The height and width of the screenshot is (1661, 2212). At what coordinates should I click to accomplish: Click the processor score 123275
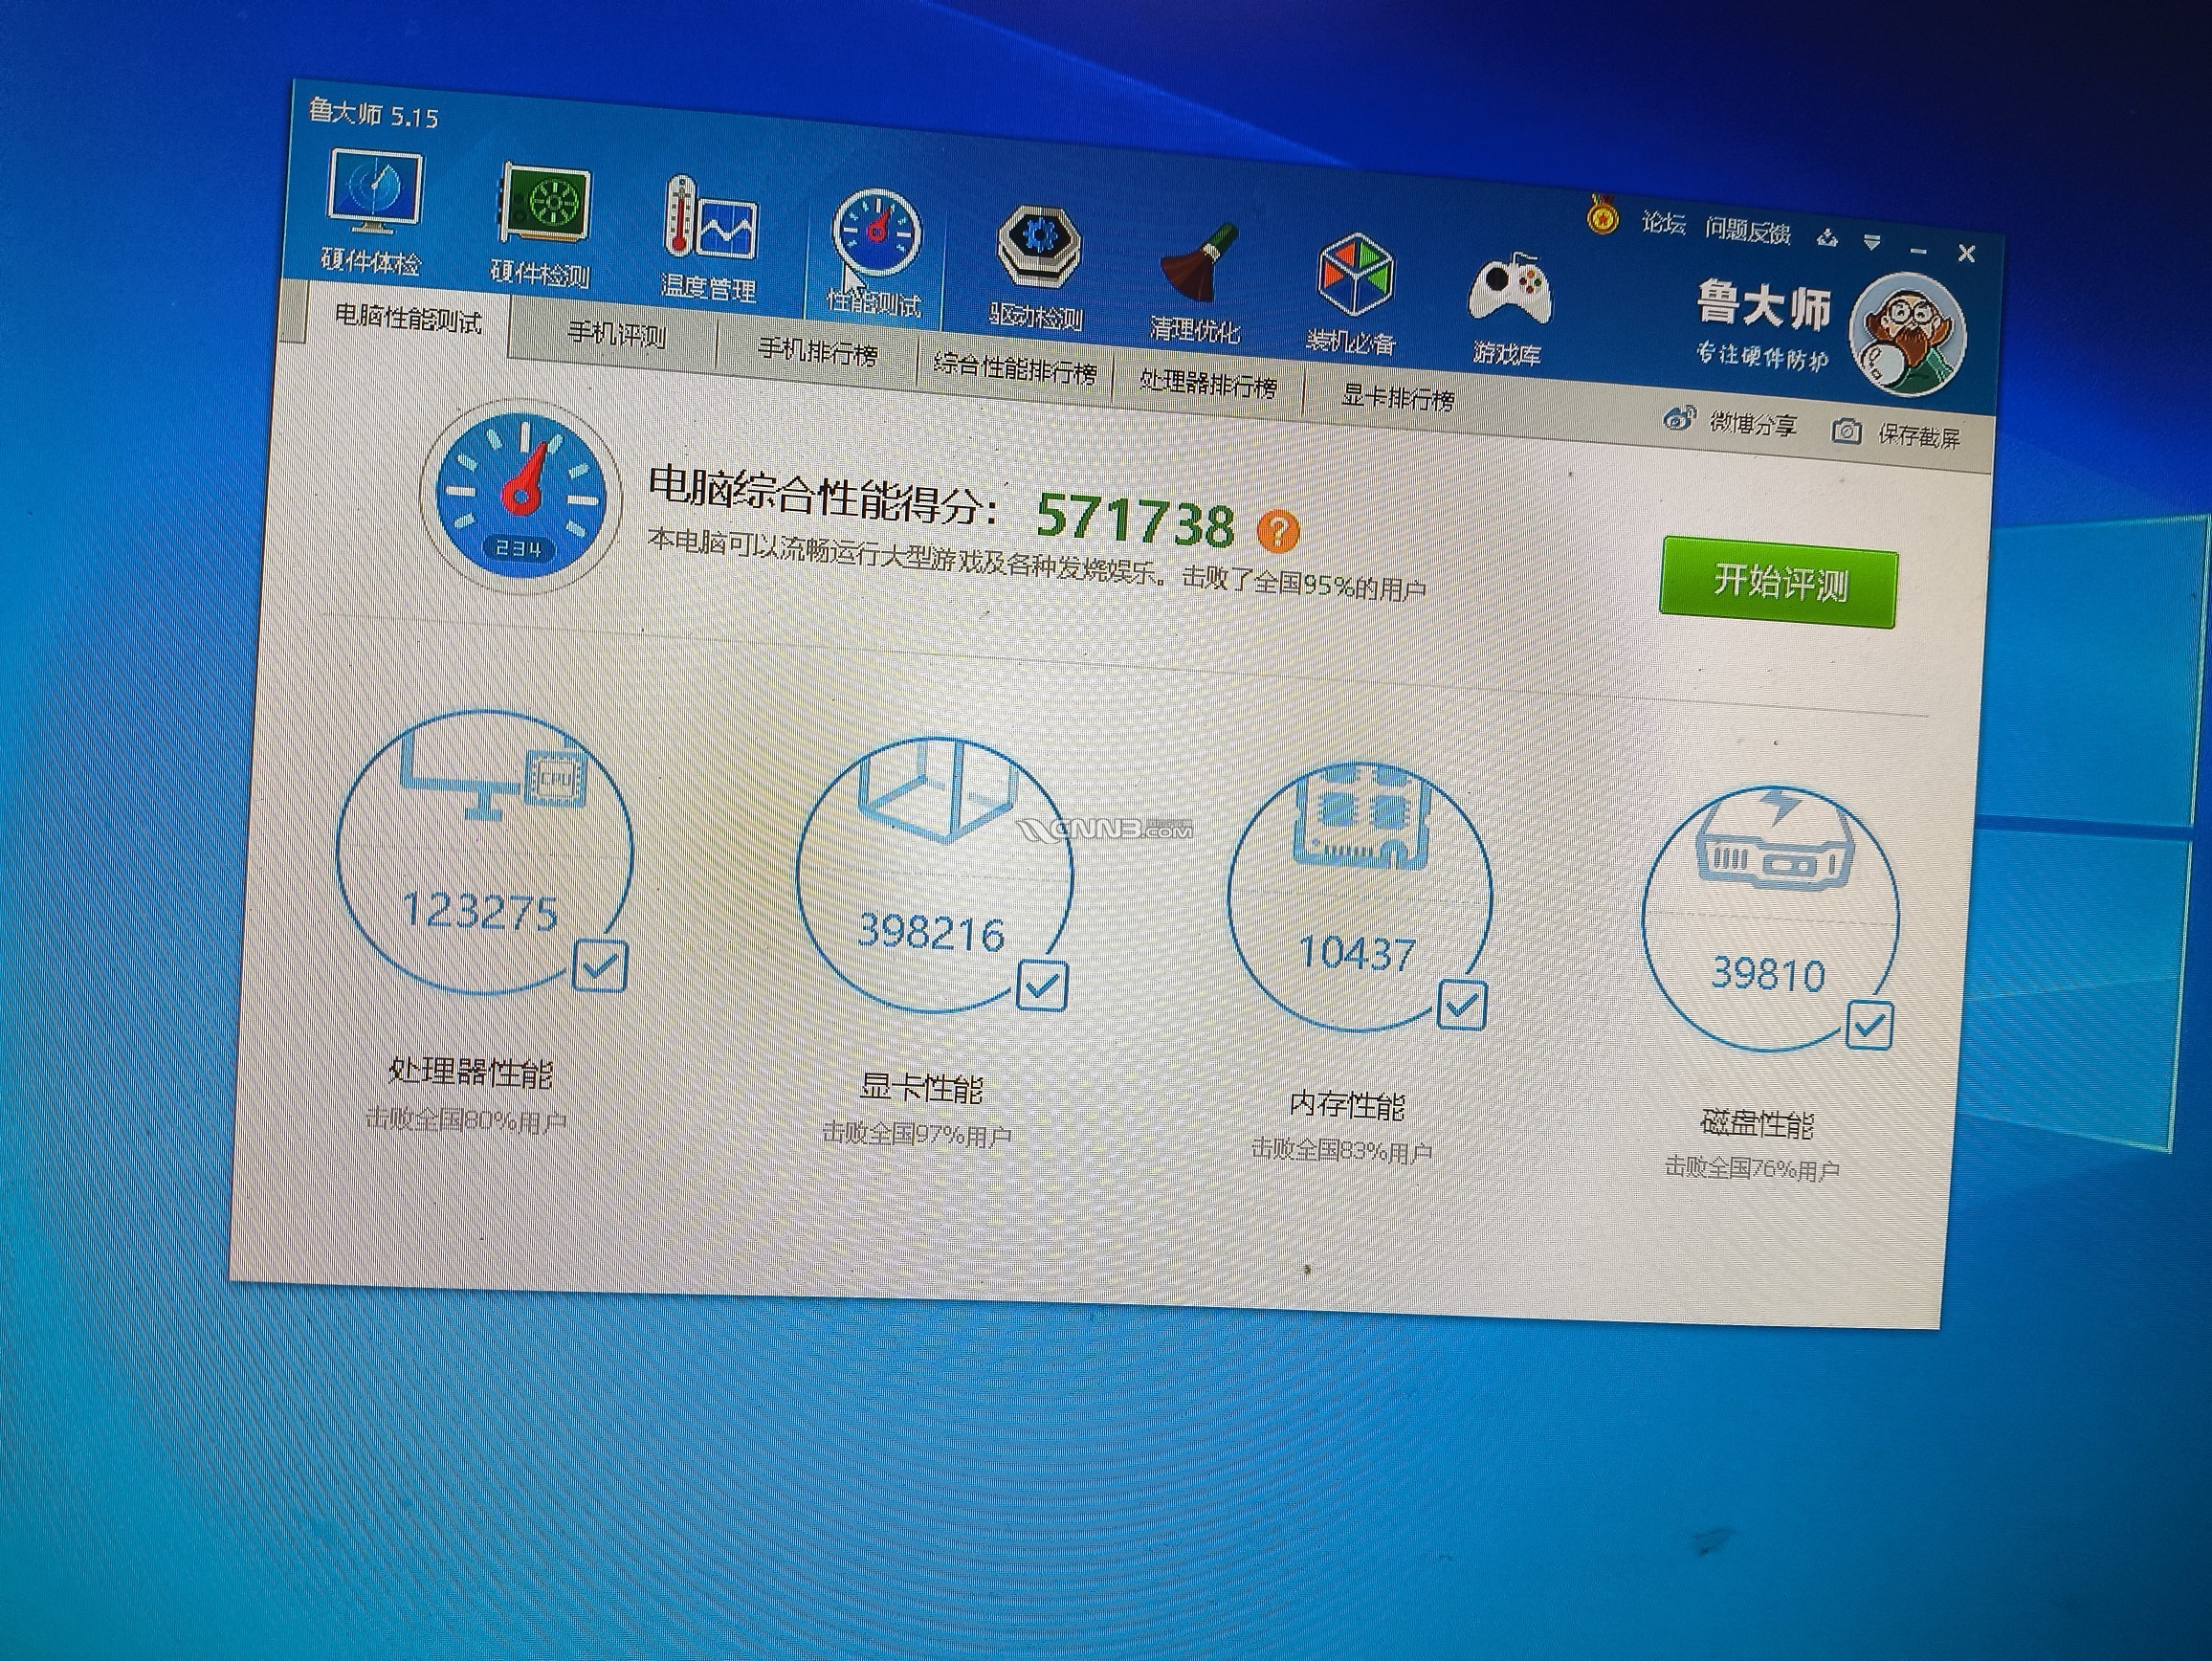(x=480, y=911)
